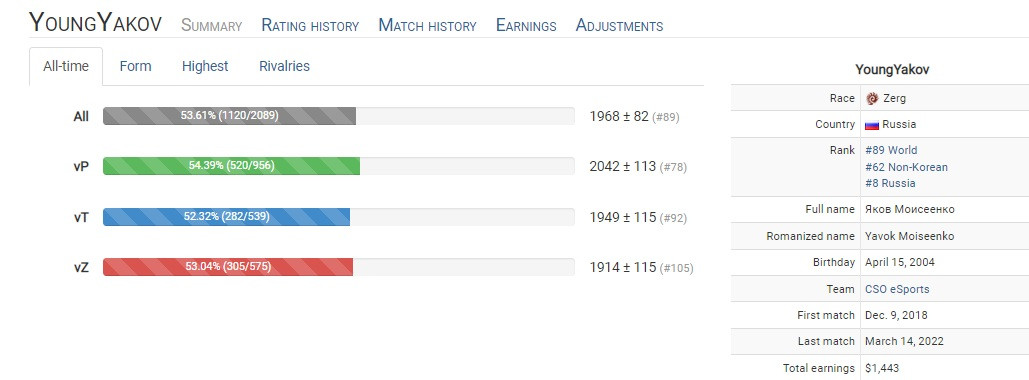Click the YoungYakov page title
Screen dimensions: 1029x380
(95, 23)
